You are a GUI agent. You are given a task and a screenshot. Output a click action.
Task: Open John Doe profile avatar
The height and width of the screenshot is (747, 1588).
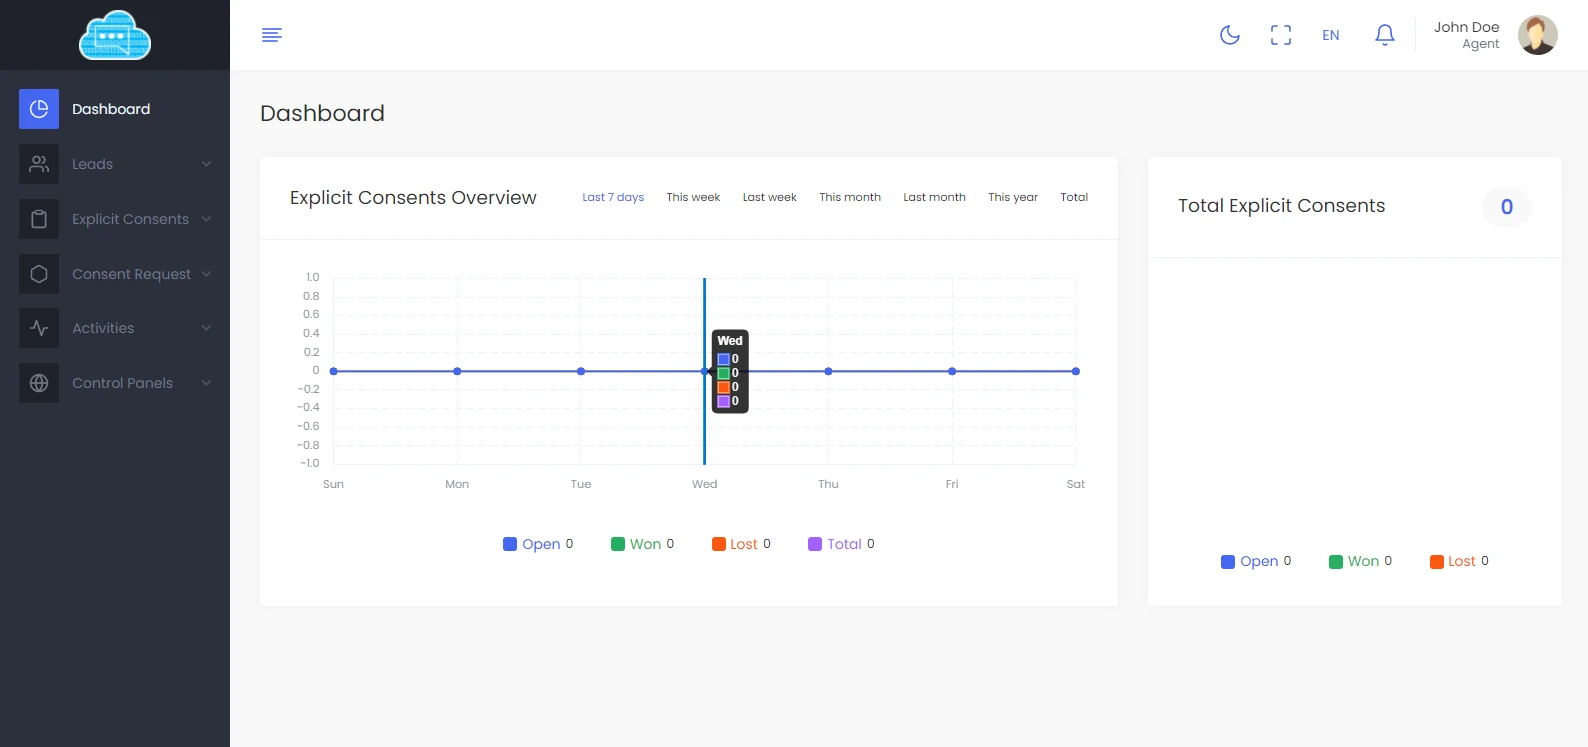[x=1537, y=35]
